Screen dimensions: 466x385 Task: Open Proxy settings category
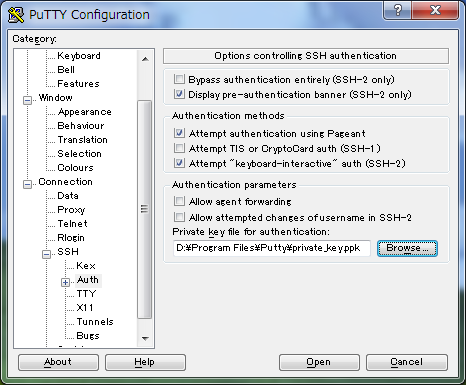71,210
